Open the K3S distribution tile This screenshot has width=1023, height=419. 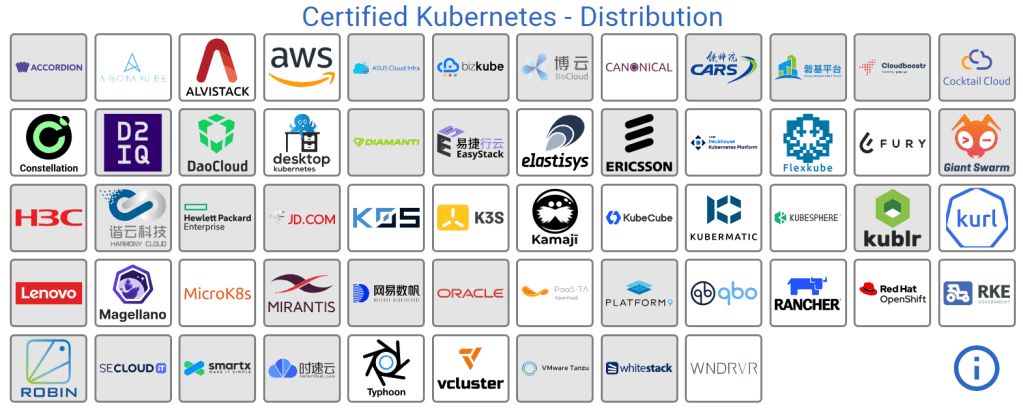(470, 217)
